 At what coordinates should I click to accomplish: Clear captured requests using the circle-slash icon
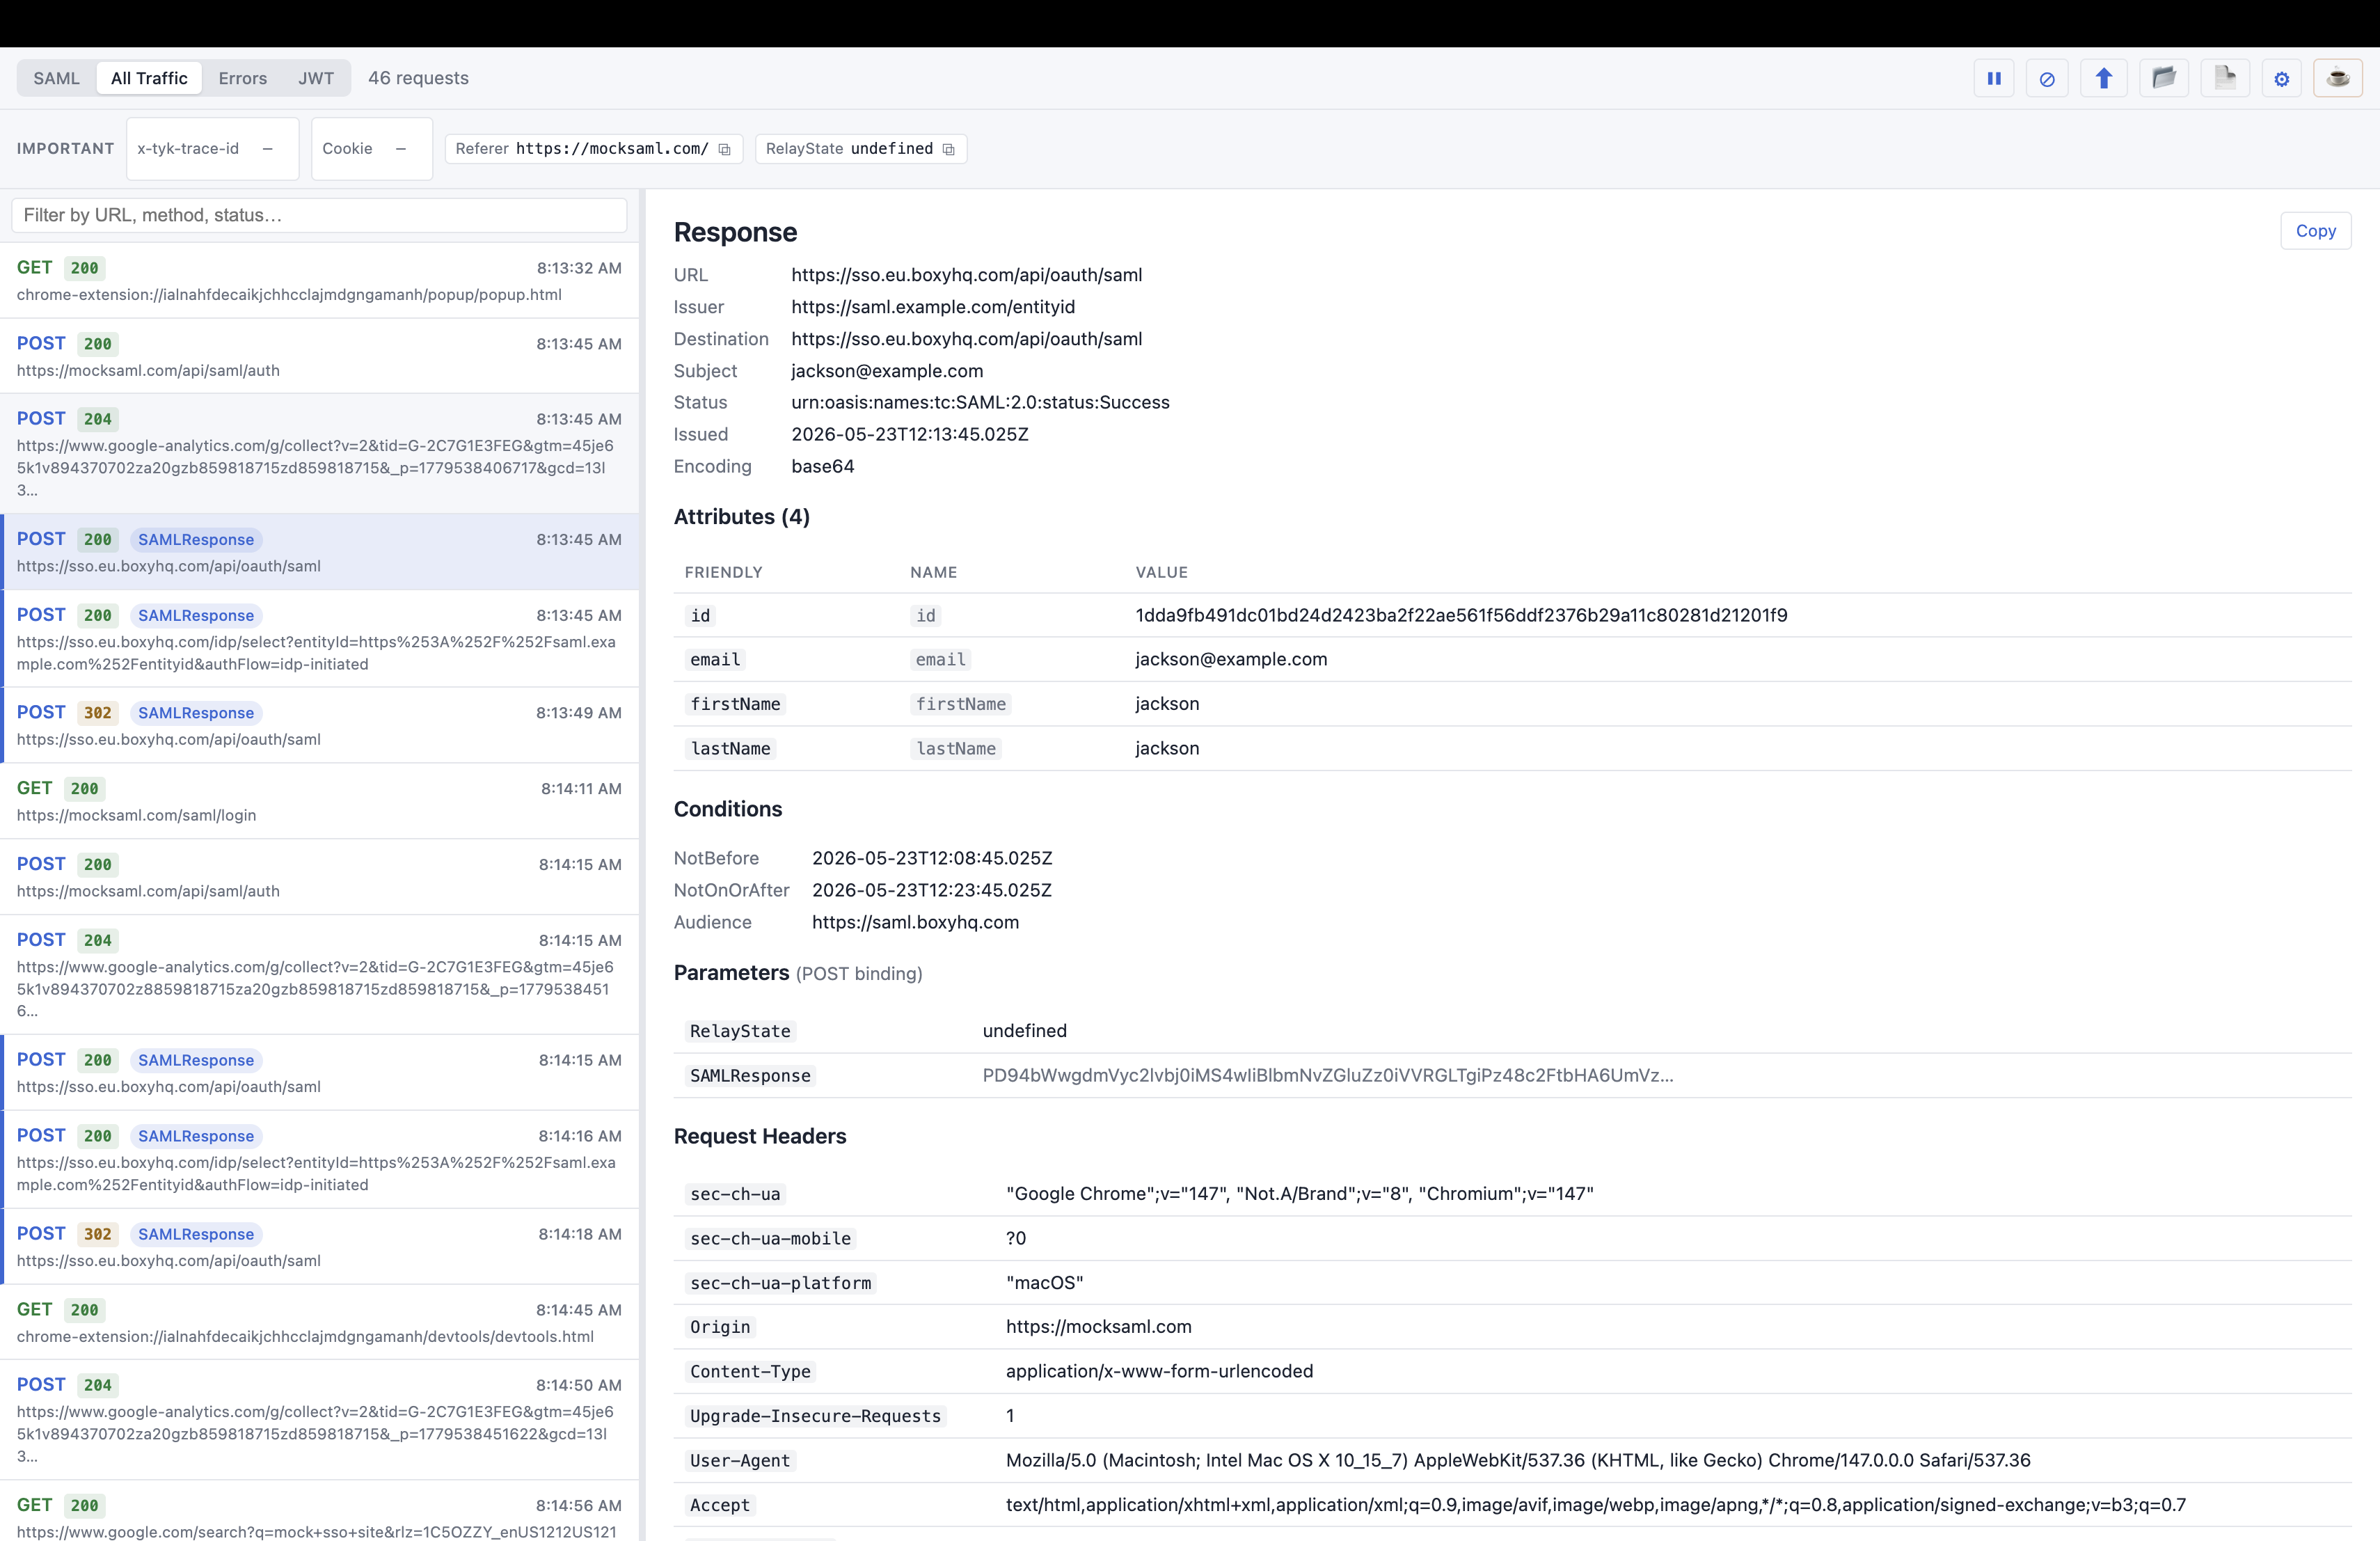coord(2047,78)
